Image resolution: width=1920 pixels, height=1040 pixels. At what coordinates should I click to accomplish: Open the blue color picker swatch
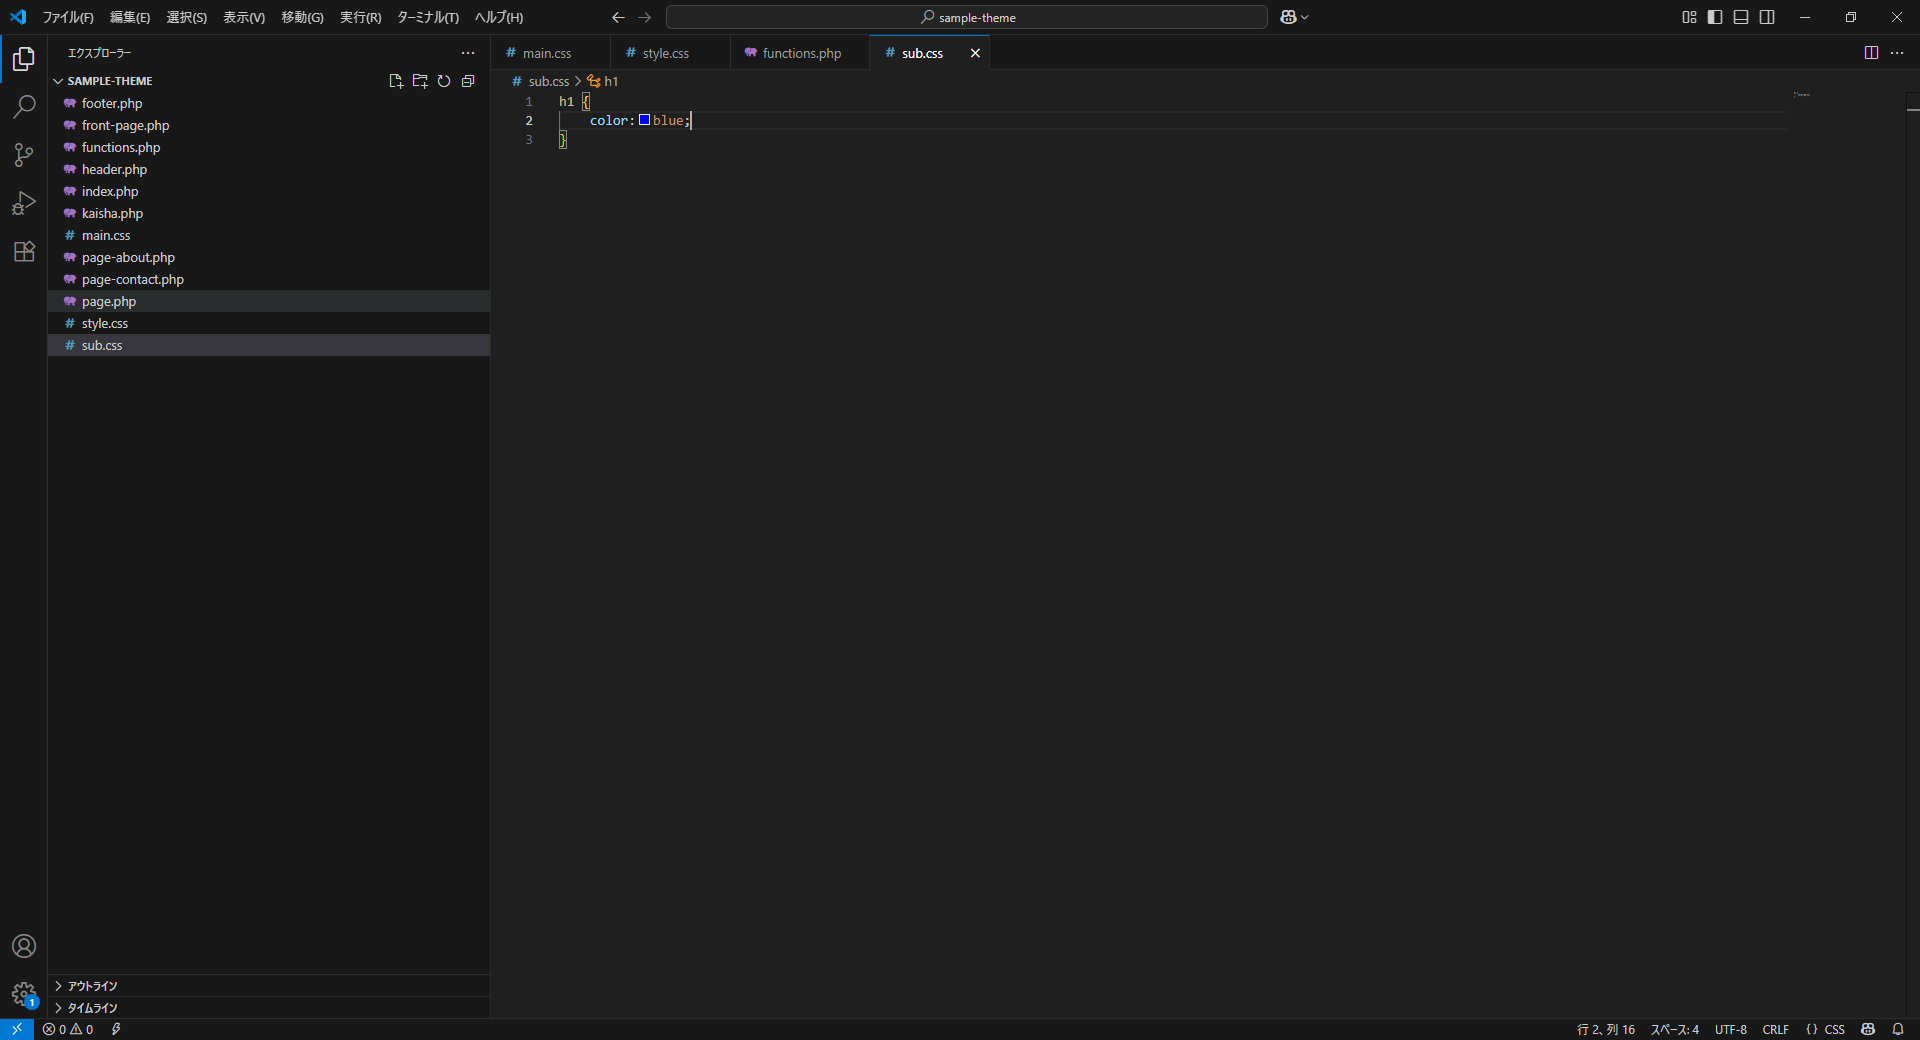[x=645, y=120]
